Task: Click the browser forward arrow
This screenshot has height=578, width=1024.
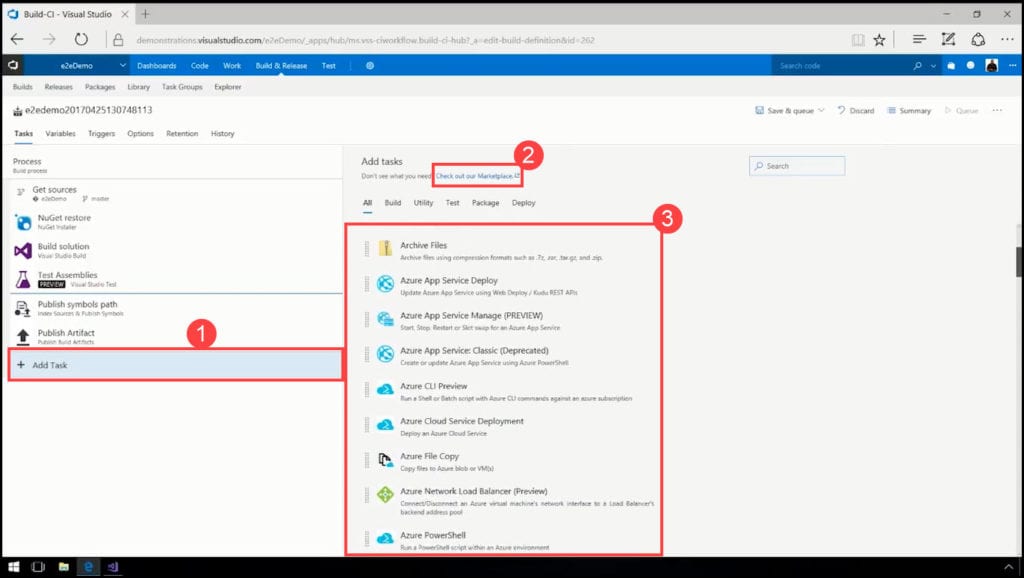Action: pos(49,40)
